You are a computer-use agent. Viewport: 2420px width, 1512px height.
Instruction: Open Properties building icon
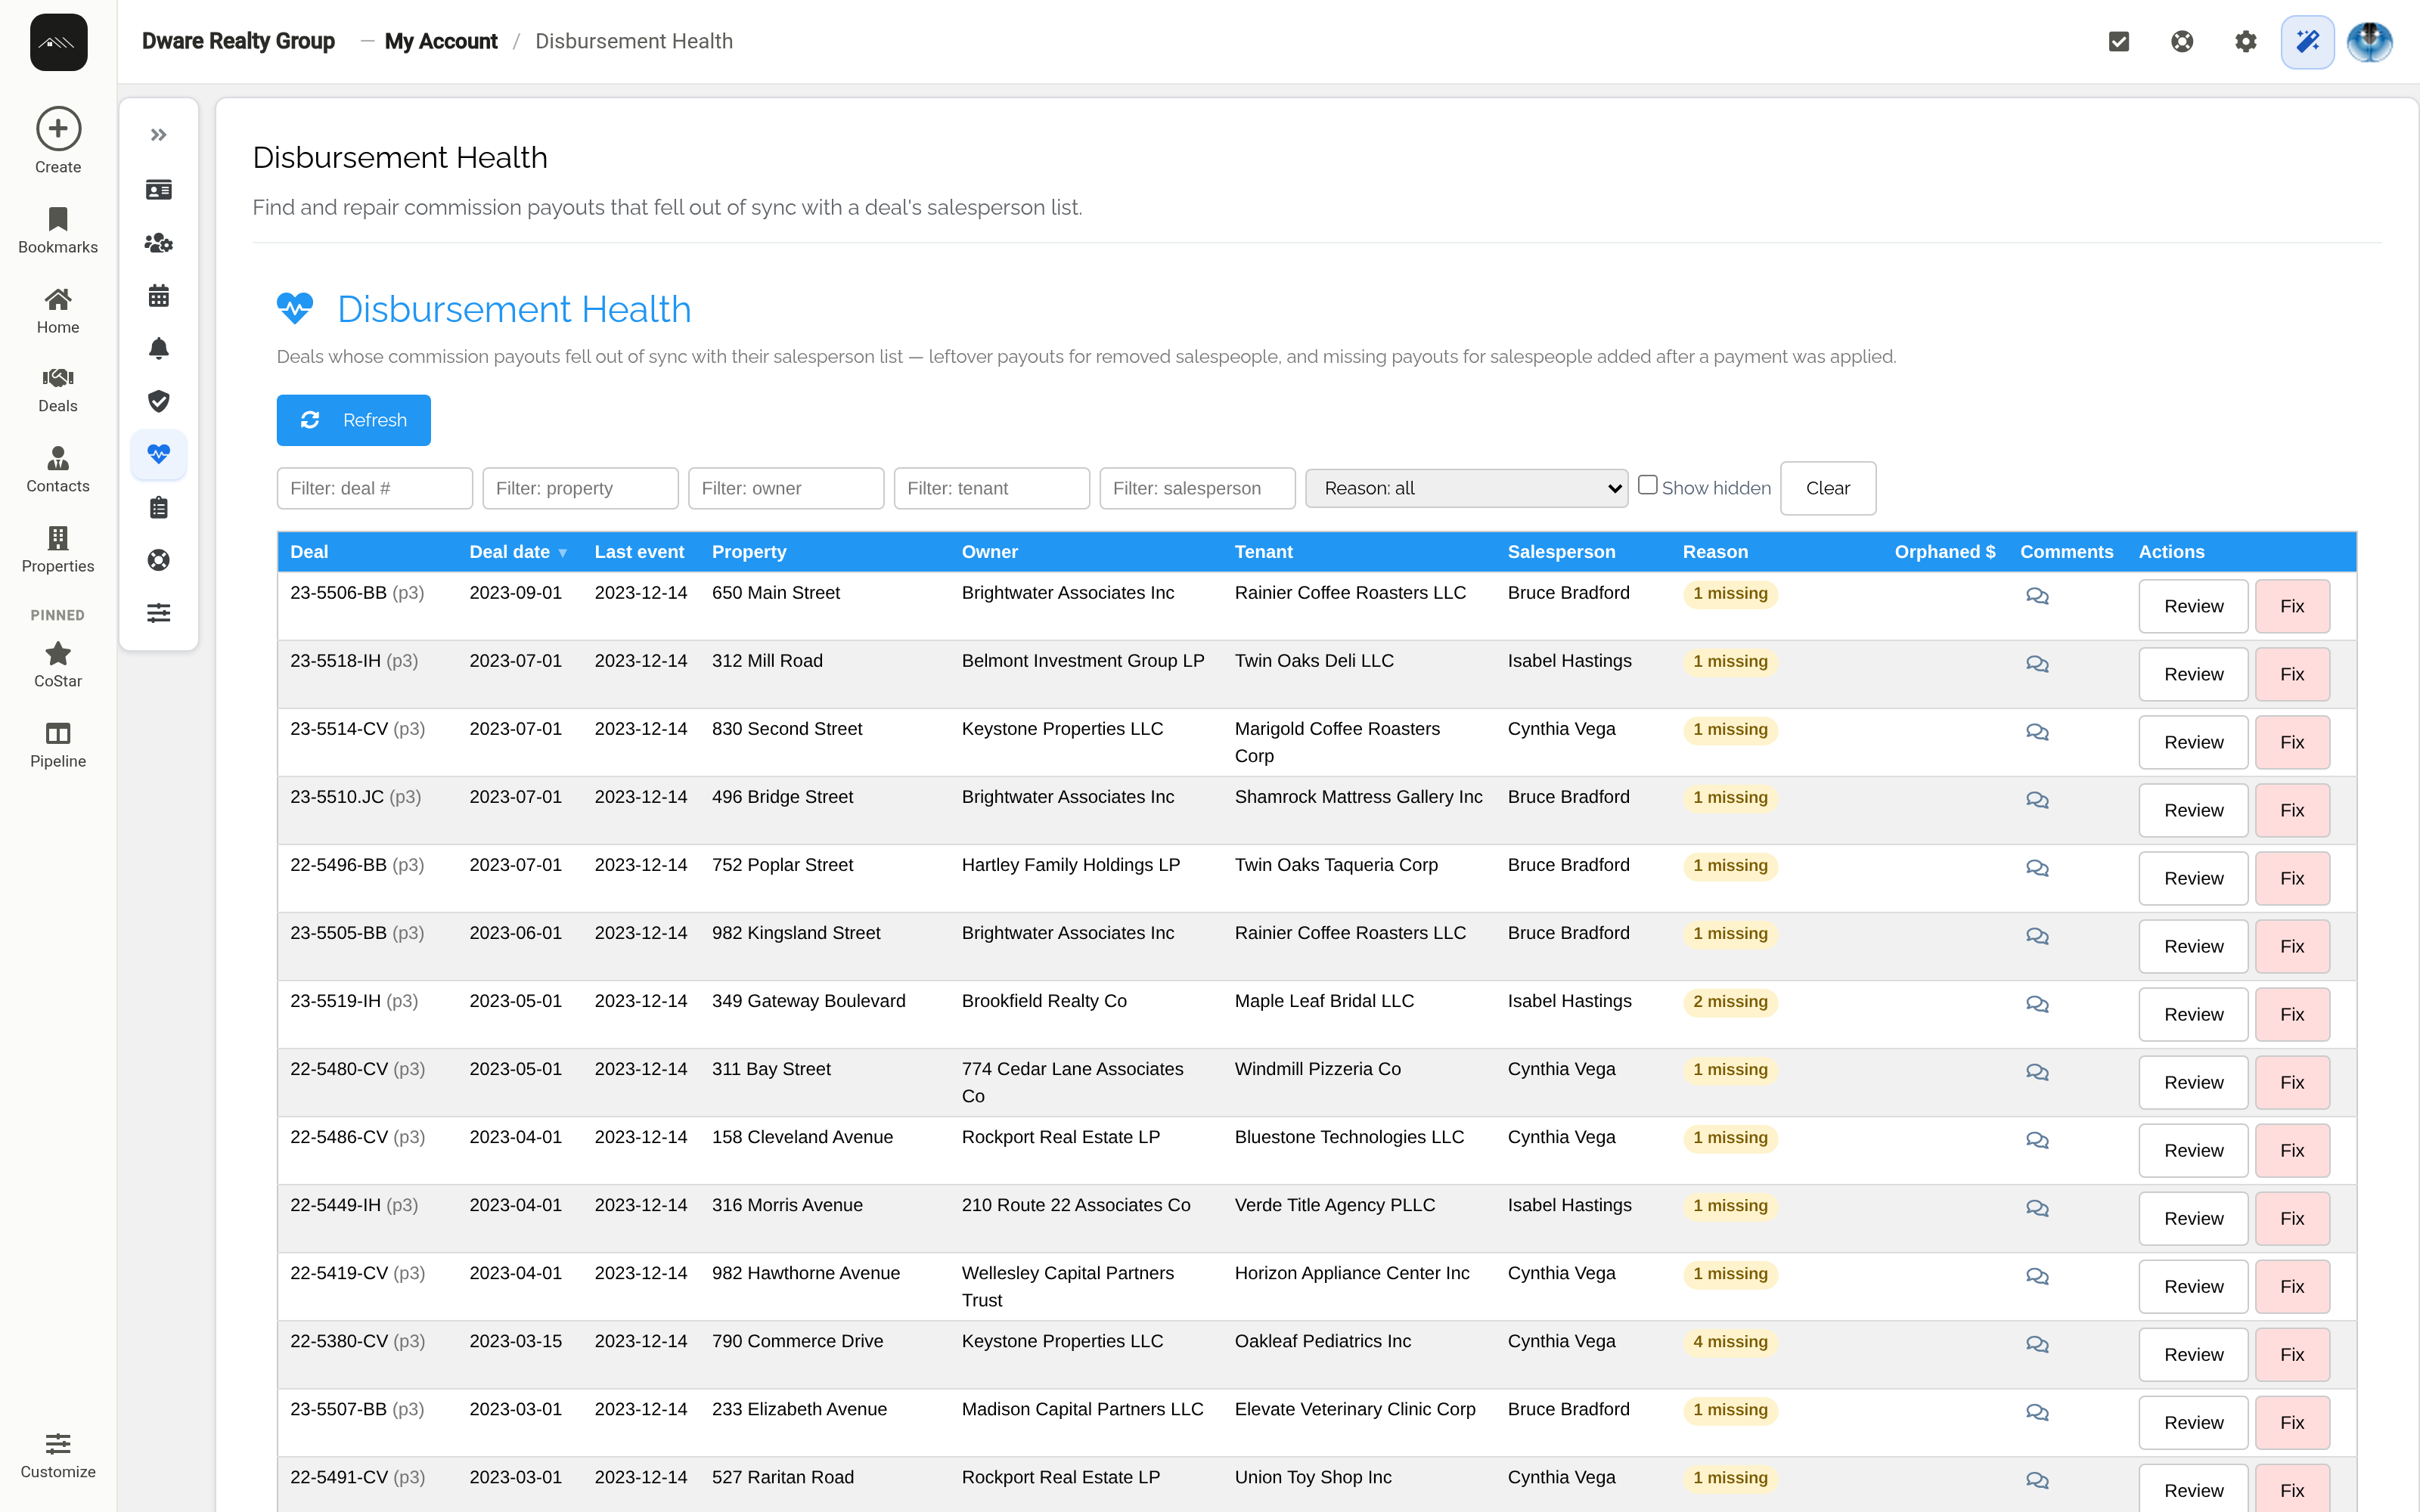(58, 538)
